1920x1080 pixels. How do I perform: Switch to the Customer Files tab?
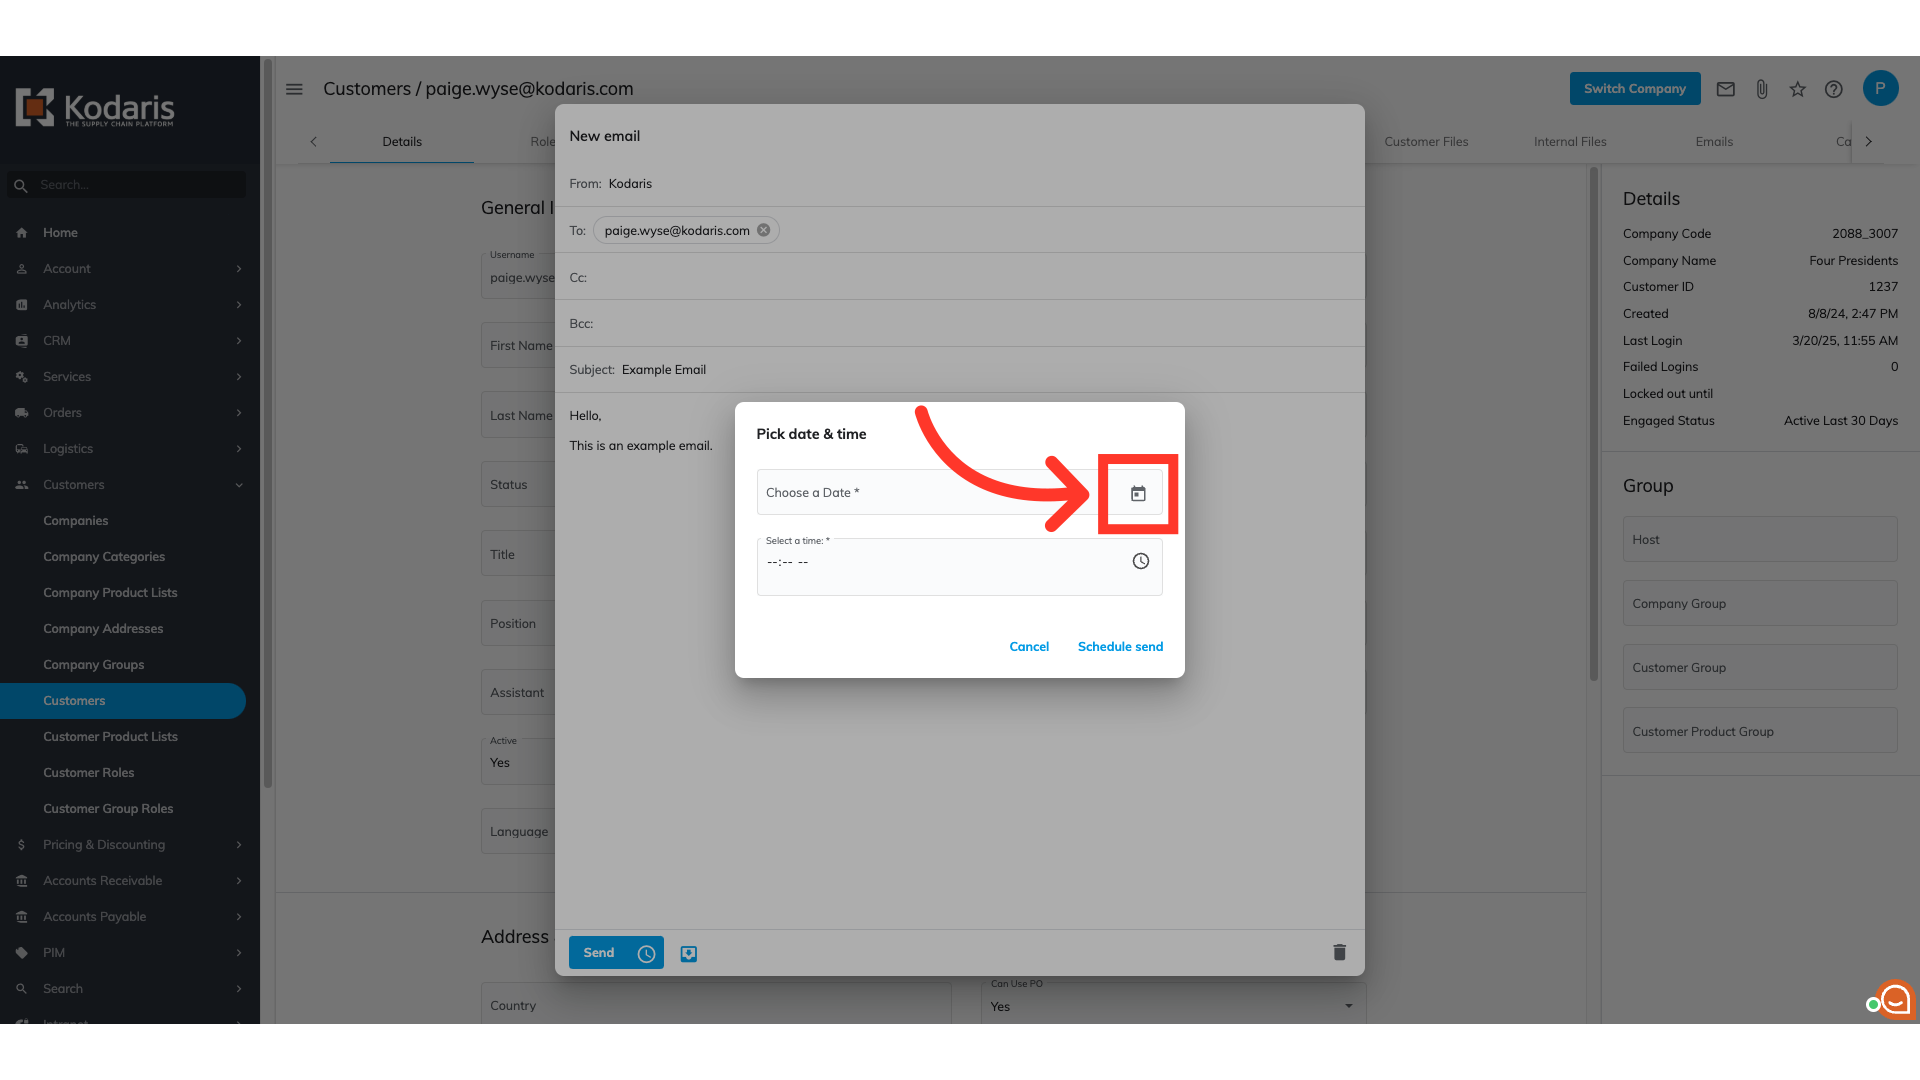point(1426,142)
